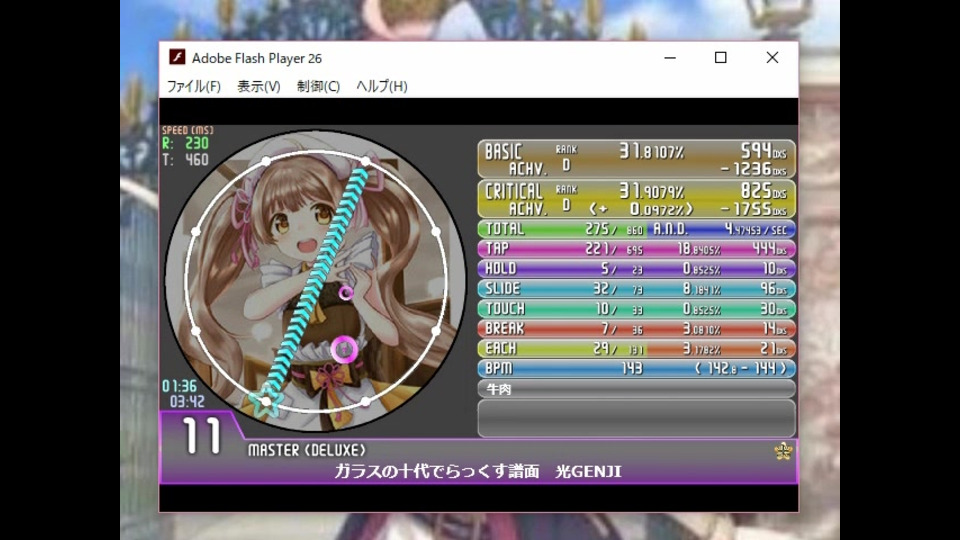Image resolution: width=960 pixels, height=540 pixels.
Task: Click the SLIDE statistics row
Action: coord(636,288)
